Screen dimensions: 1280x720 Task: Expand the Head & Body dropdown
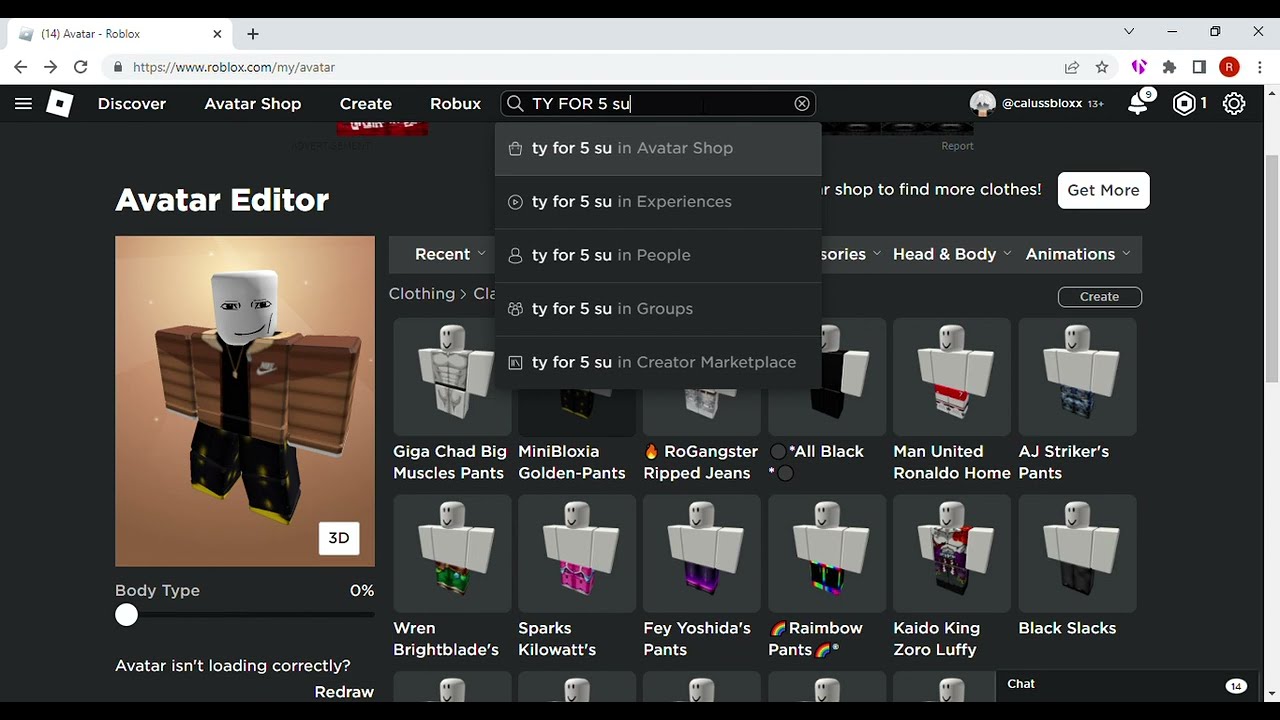click(x=952, y=254)
